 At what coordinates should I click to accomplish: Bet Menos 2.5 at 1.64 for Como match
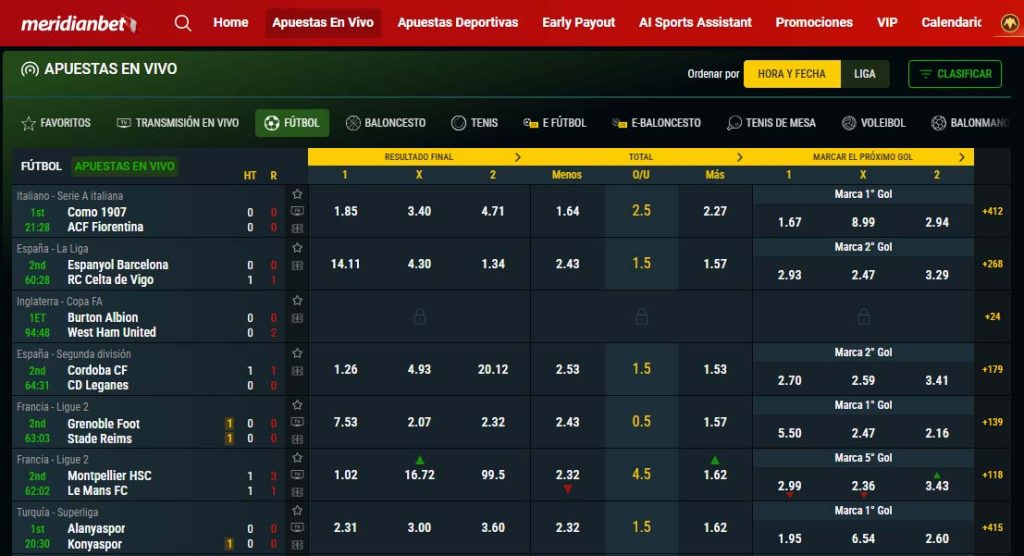[x=568, y=211]
